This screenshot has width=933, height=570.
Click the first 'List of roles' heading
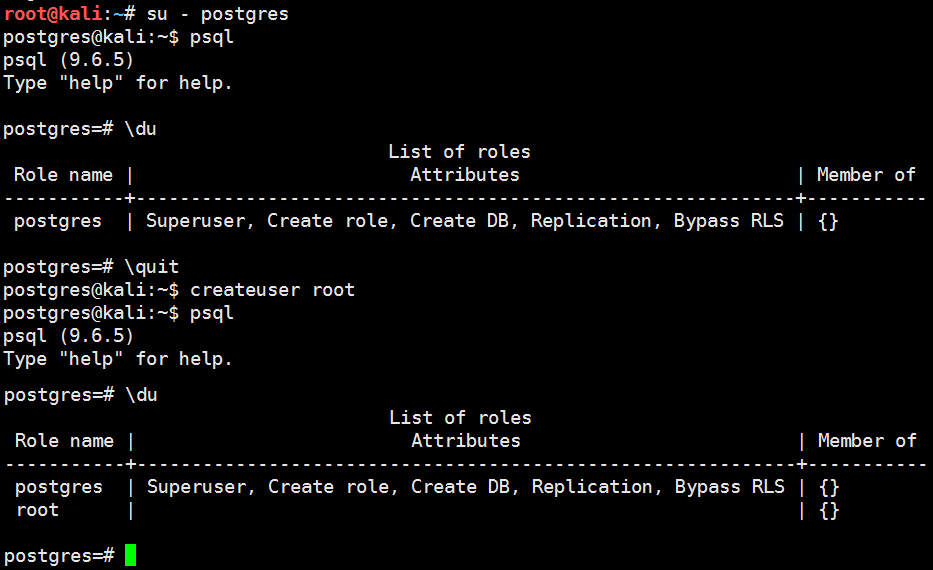pyautogui.click(x=459, y=152)
